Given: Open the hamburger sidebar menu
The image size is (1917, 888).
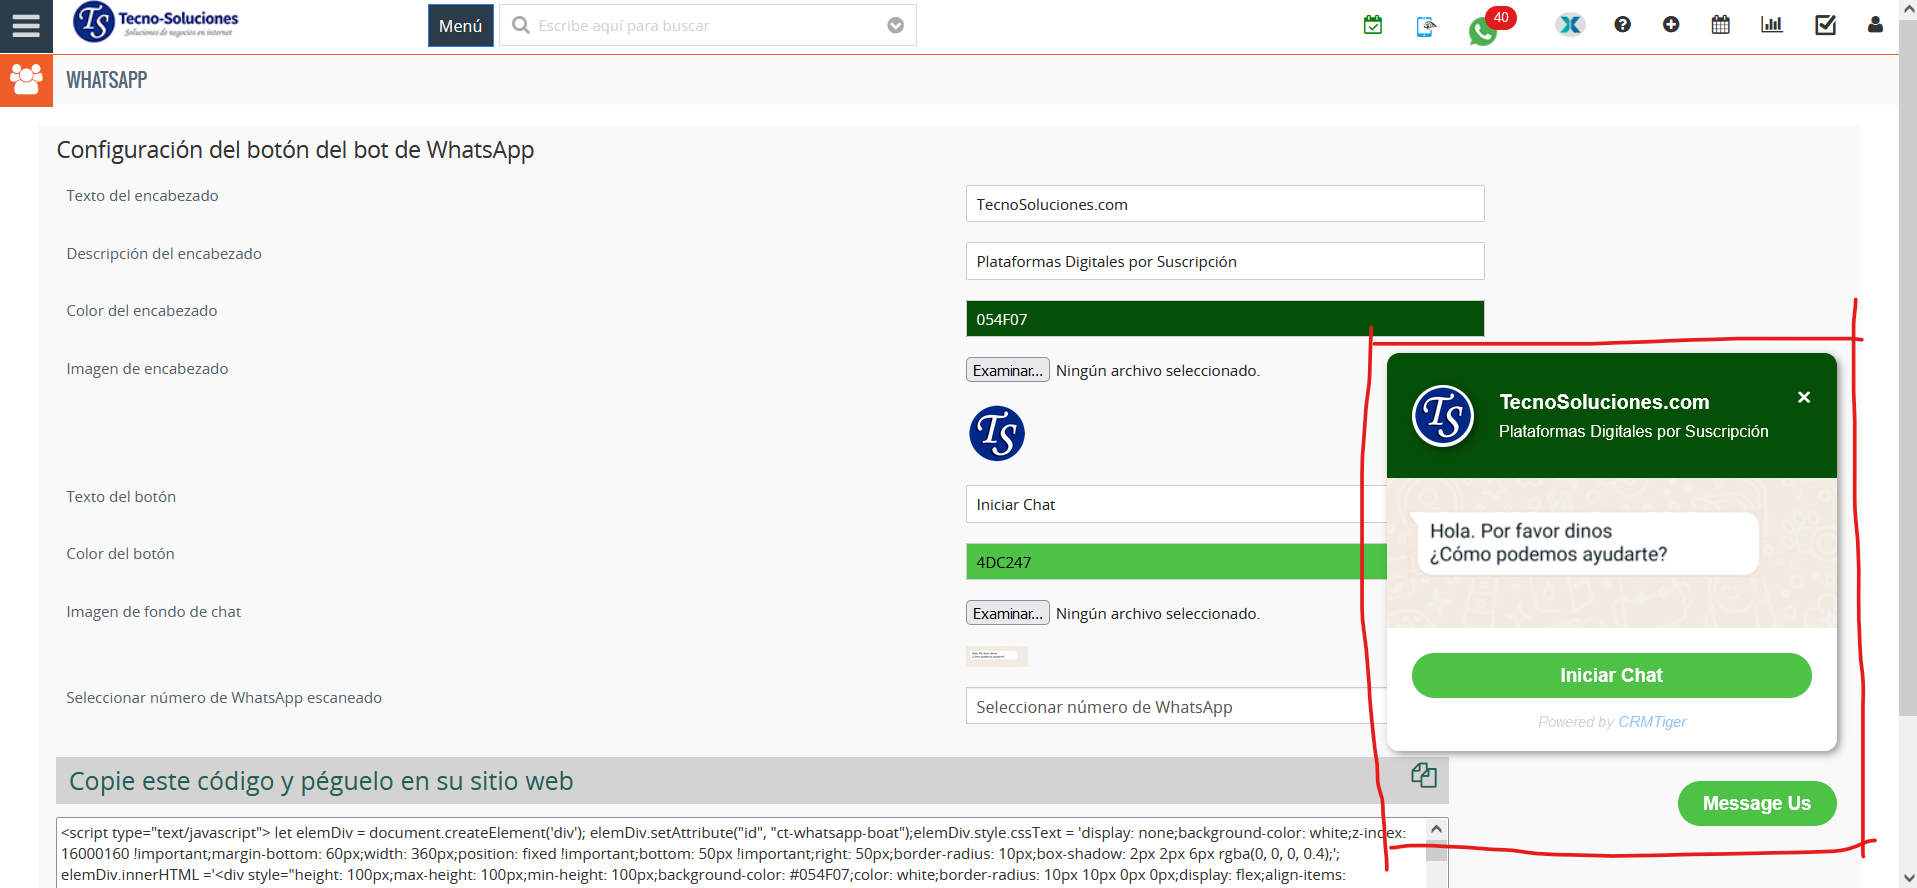Looking at the screenshot, I should pyautogui.click(x=26, y=26).
